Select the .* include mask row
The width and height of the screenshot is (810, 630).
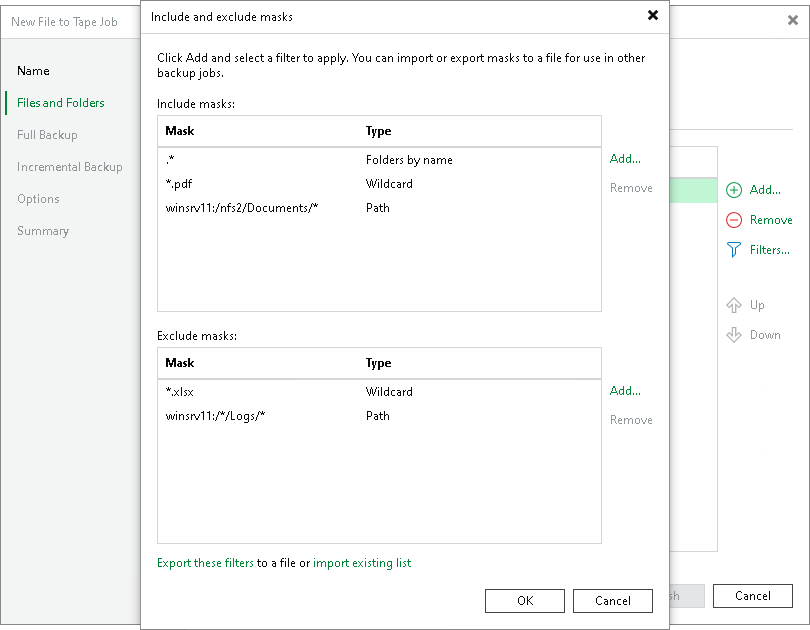click(x=379, y=160)
